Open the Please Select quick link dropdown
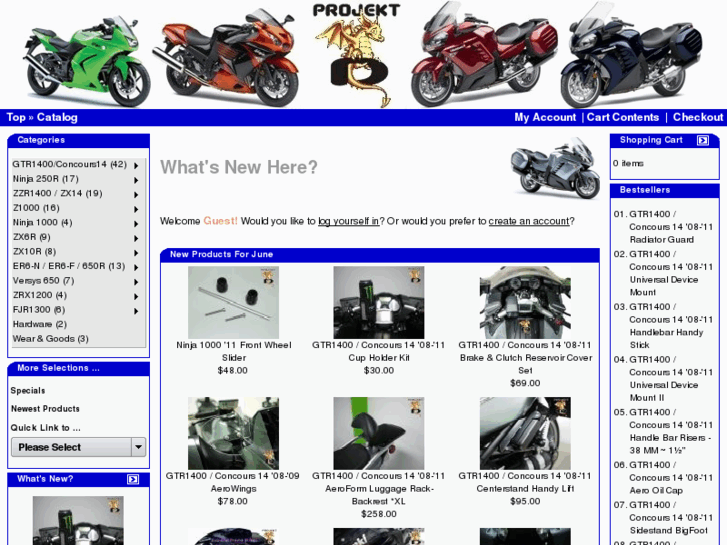 point(78,447)
